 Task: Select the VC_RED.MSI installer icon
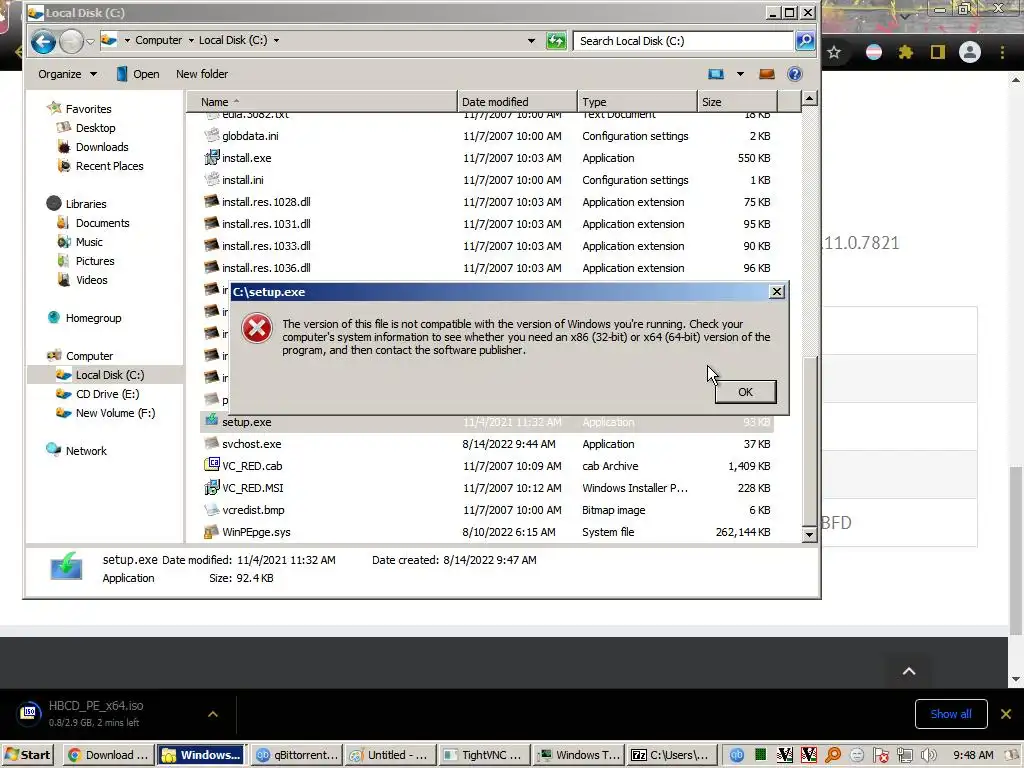point(211,487)
